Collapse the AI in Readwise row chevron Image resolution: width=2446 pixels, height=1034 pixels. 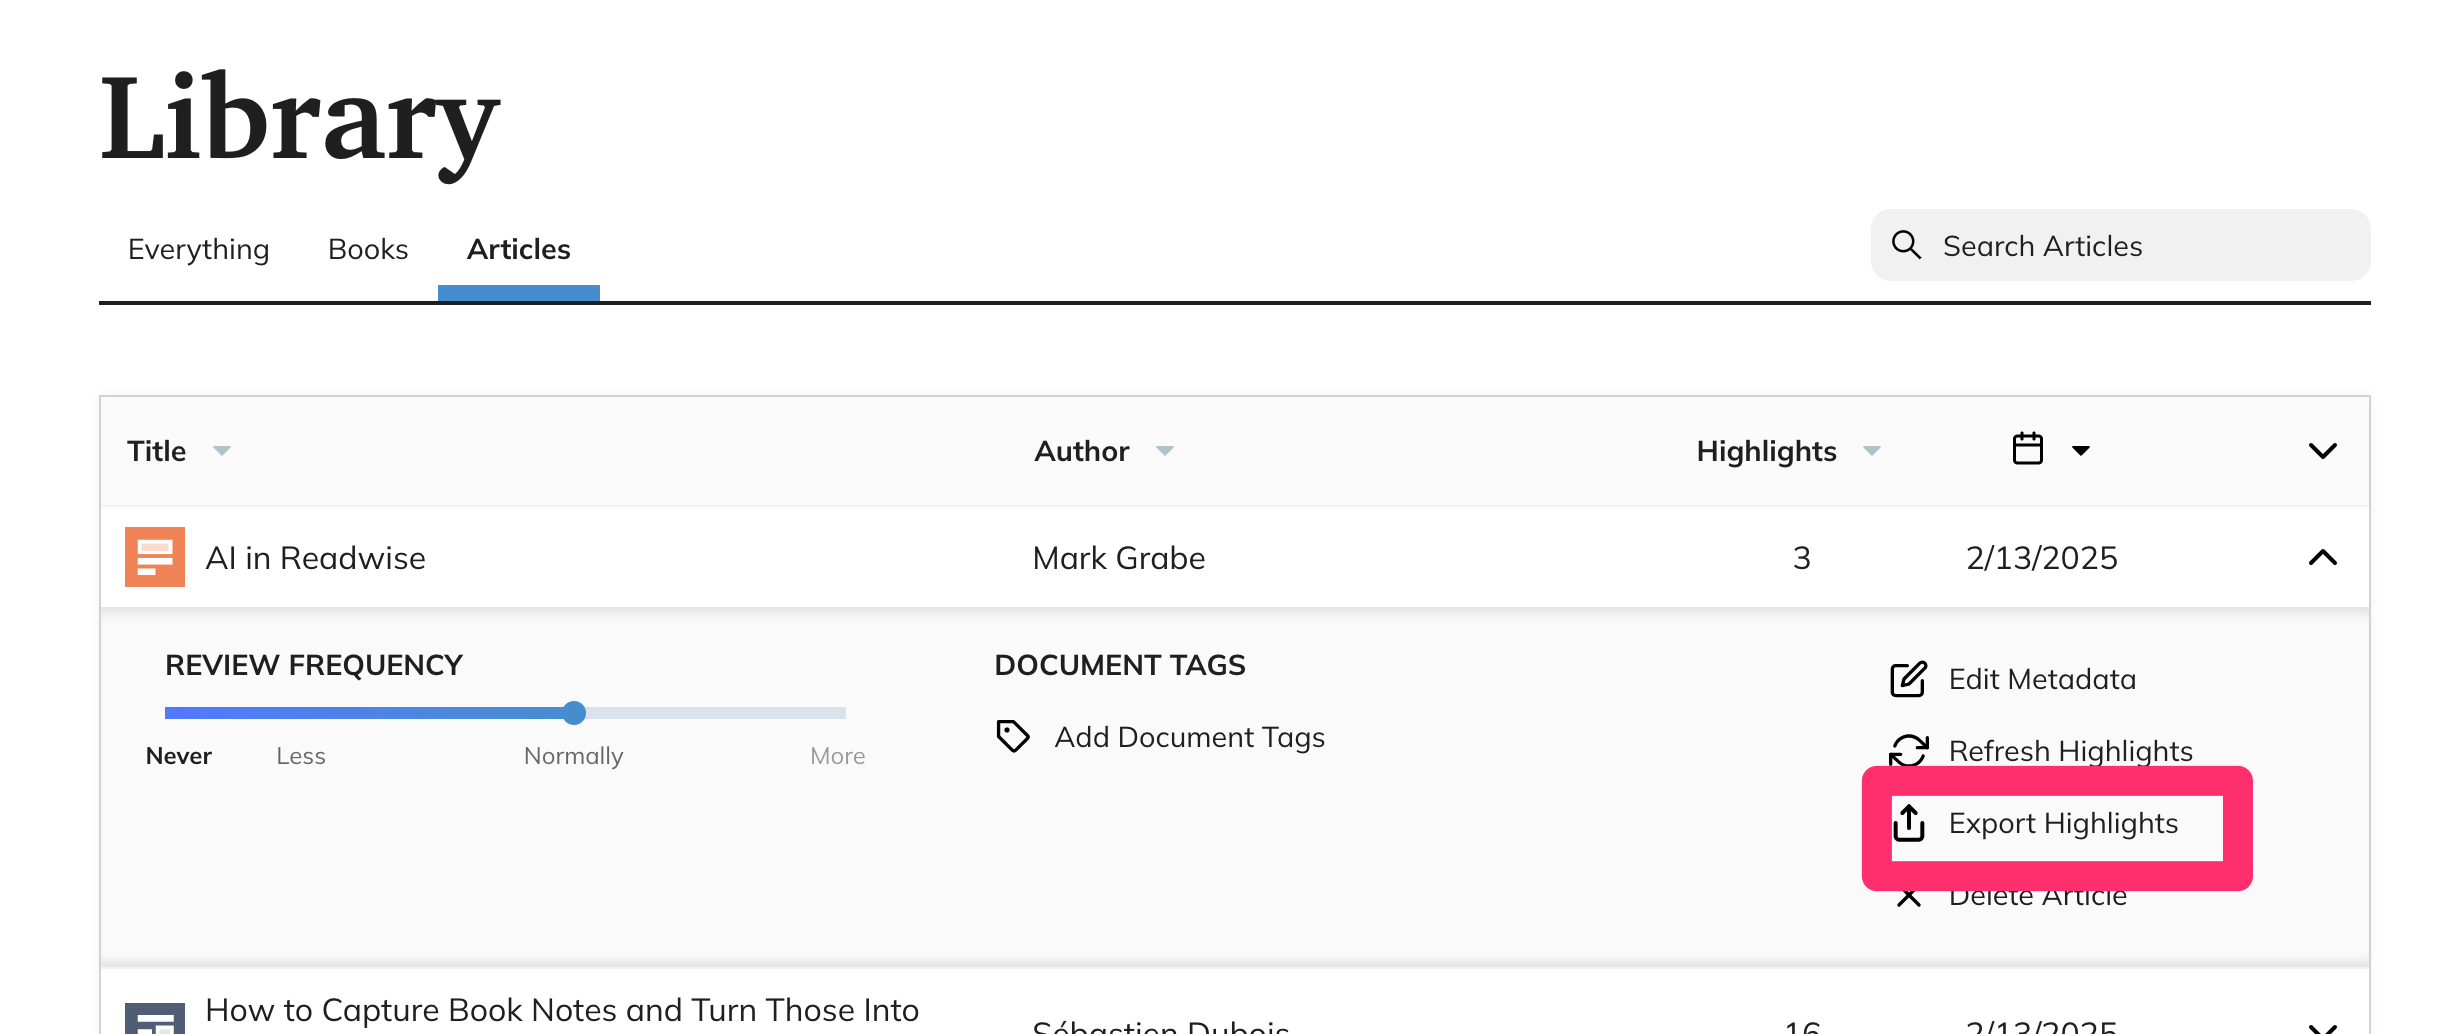(x=2322, y=557)
